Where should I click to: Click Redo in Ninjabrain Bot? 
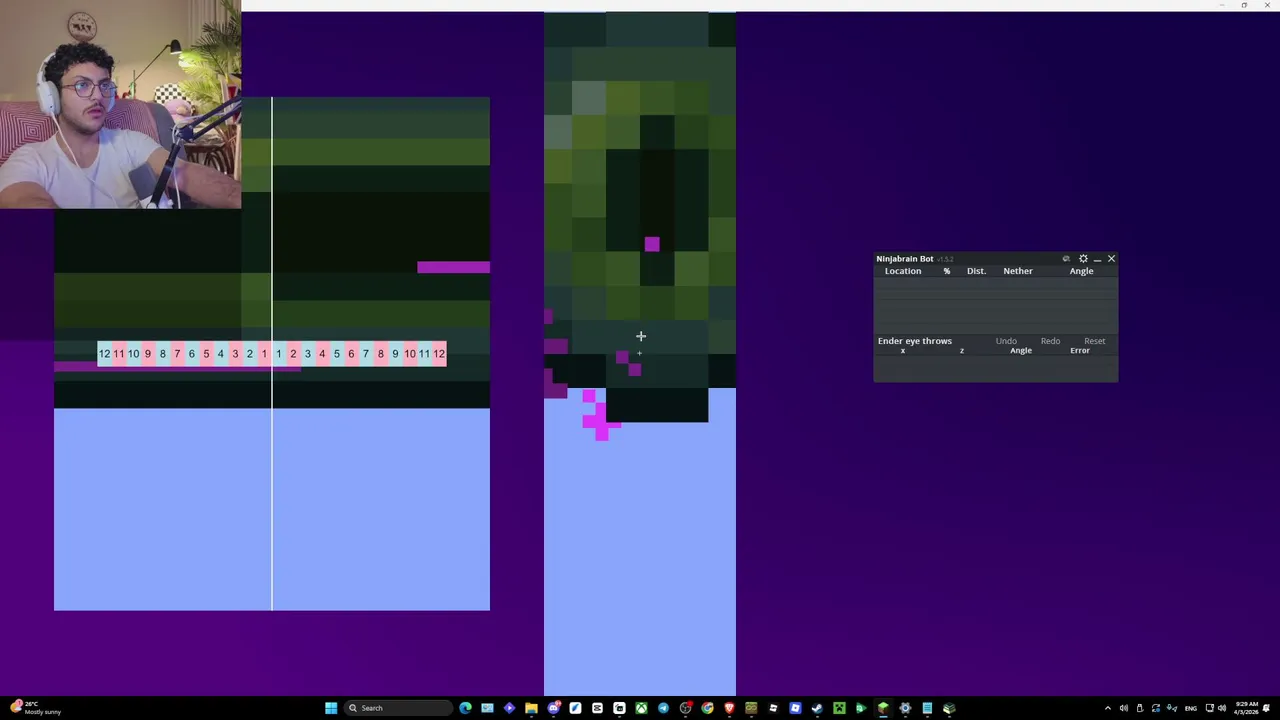coord(1050,341)
